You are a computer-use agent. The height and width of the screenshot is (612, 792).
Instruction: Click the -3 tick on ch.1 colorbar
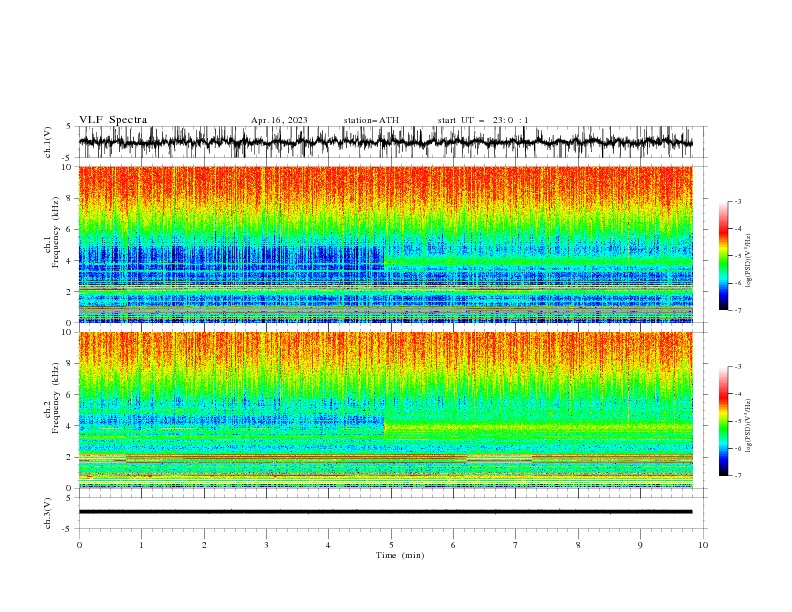pos(738,201)
